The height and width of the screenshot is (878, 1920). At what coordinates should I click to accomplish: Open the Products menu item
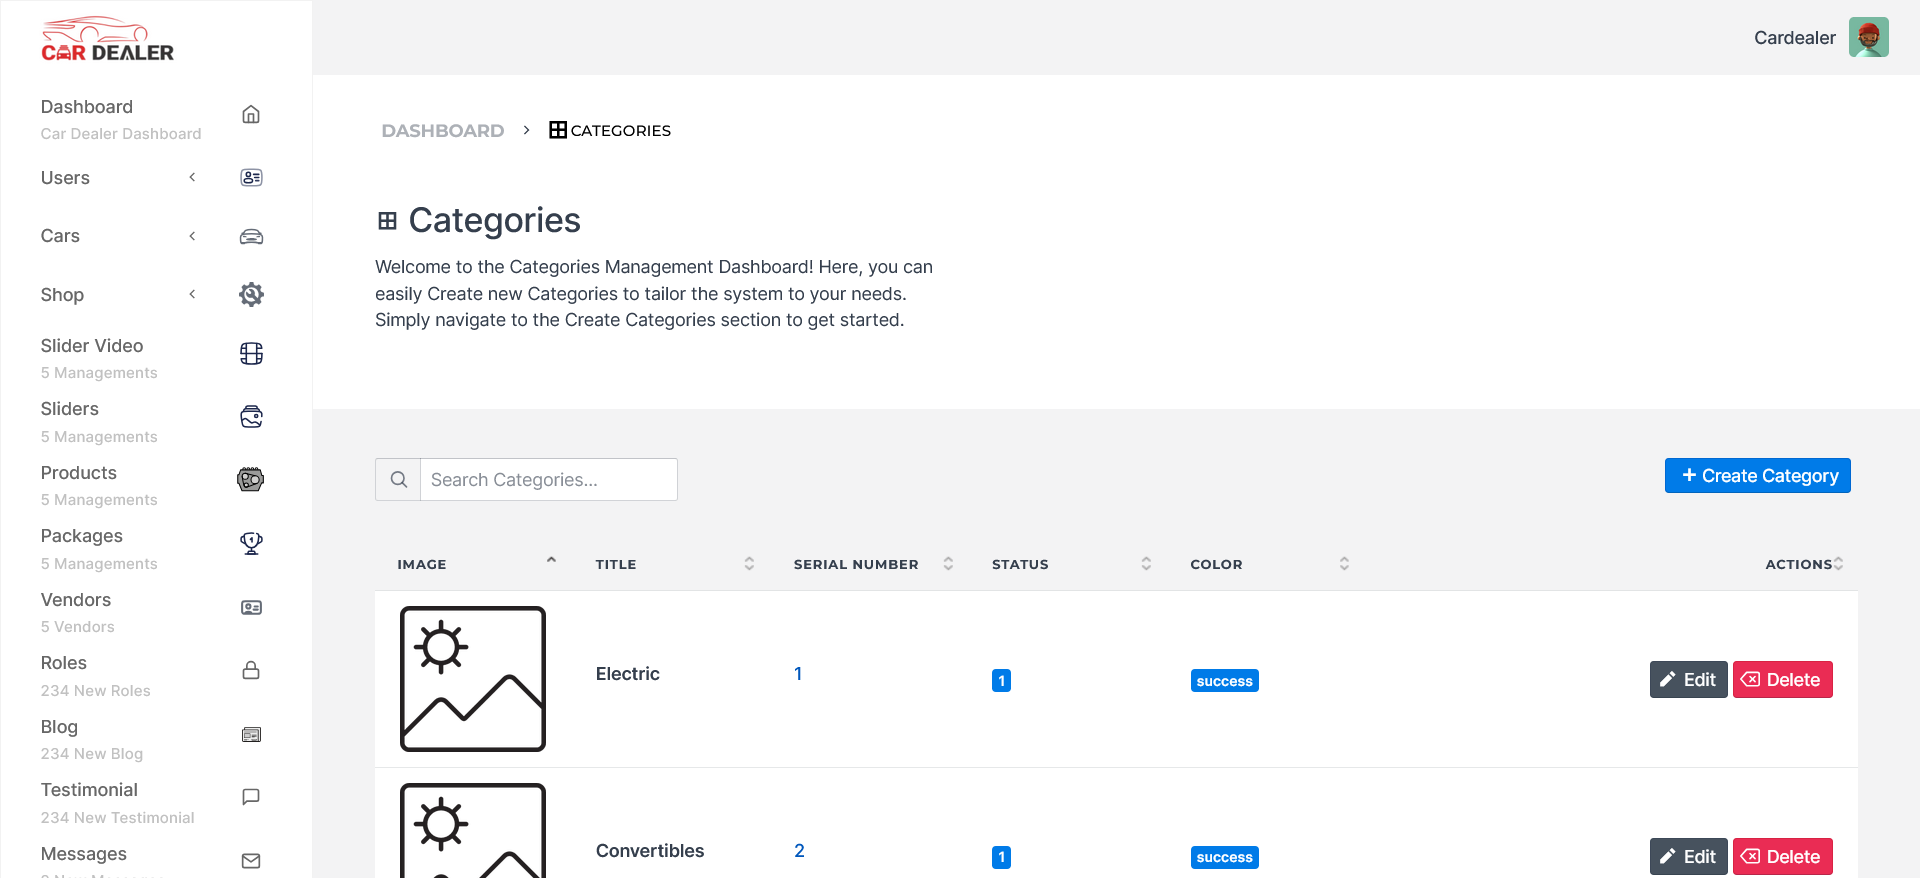[79, 473]
